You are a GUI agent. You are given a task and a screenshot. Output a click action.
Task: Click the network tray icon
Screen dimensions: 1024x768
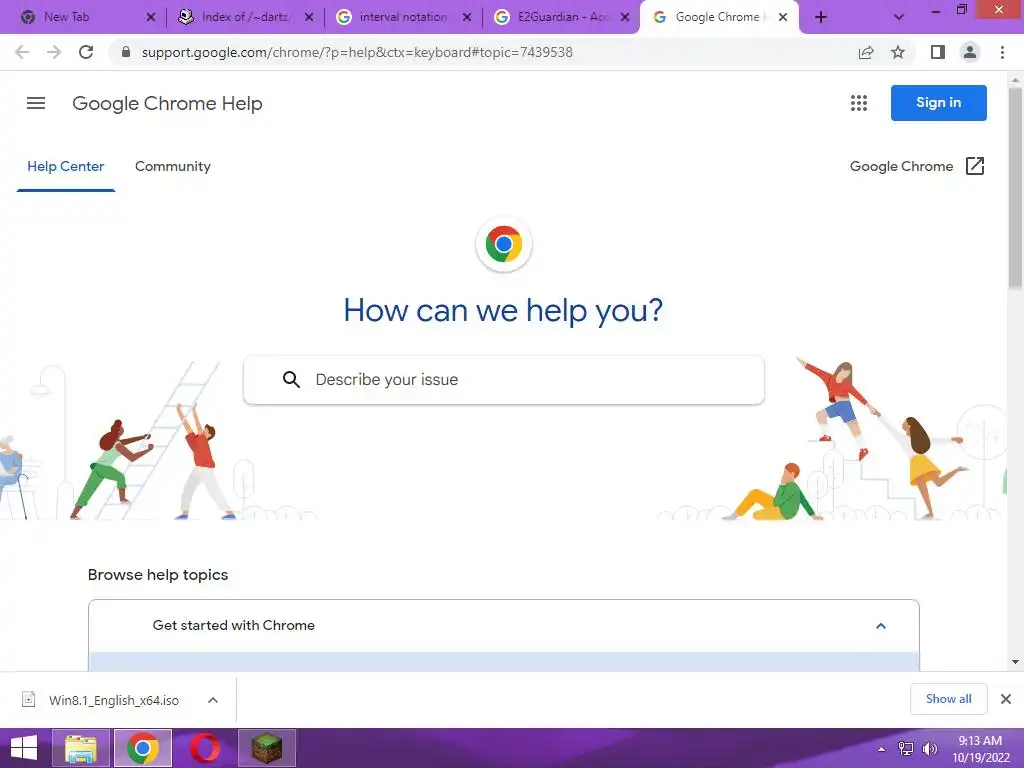[x=906, y=749]
